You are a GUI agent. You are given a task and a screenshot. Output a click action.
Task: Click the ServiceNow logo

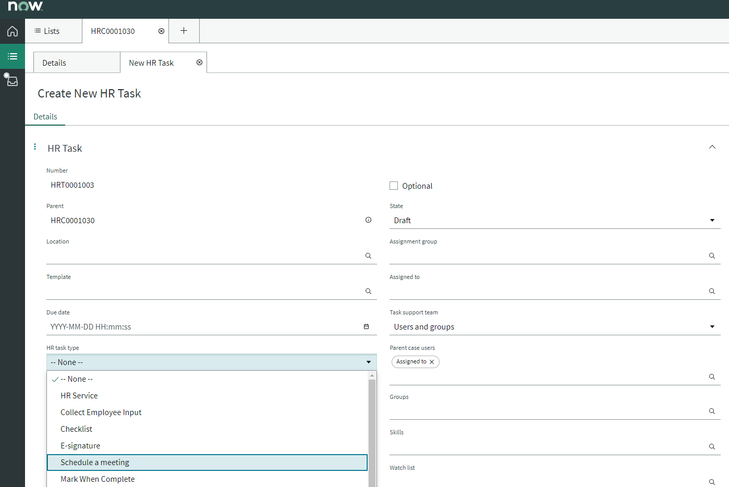pos(25,7)
